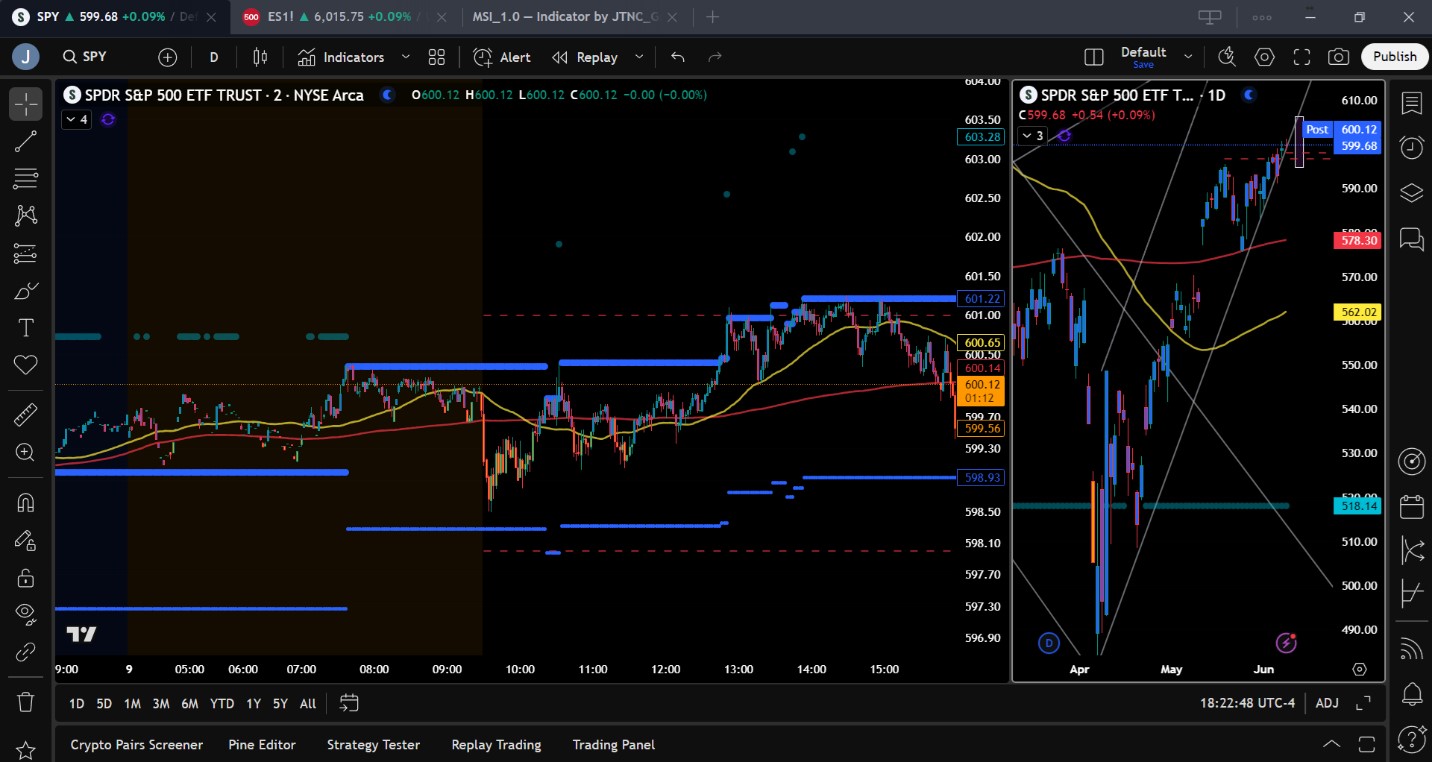This screenshot has height=762, width=1432.
Task: Start bar Replay mode
Action: pos(585,57)
